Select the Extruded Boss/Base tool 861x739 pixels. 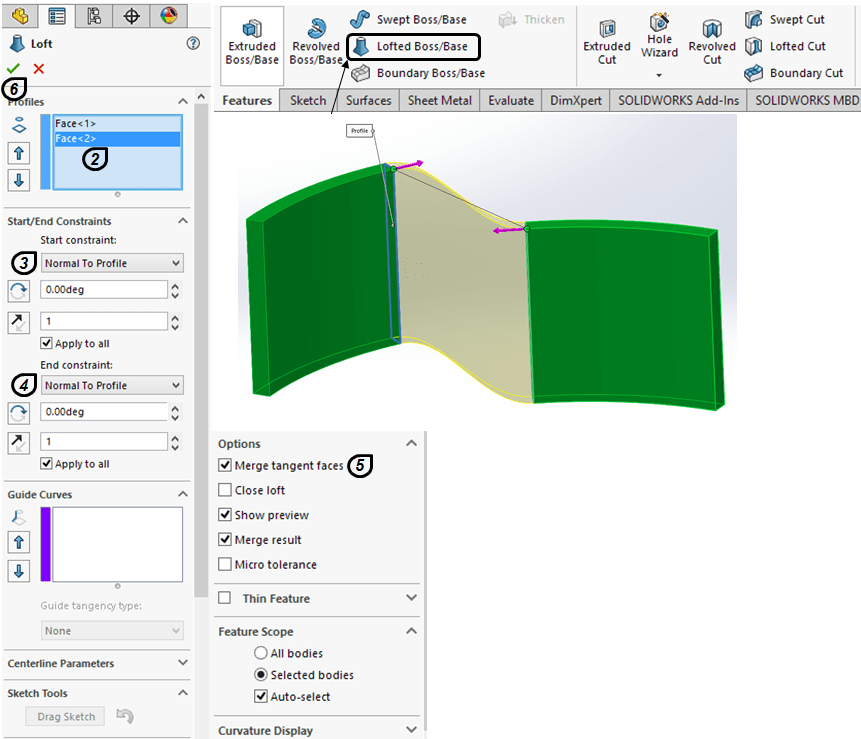pos(251,38)
